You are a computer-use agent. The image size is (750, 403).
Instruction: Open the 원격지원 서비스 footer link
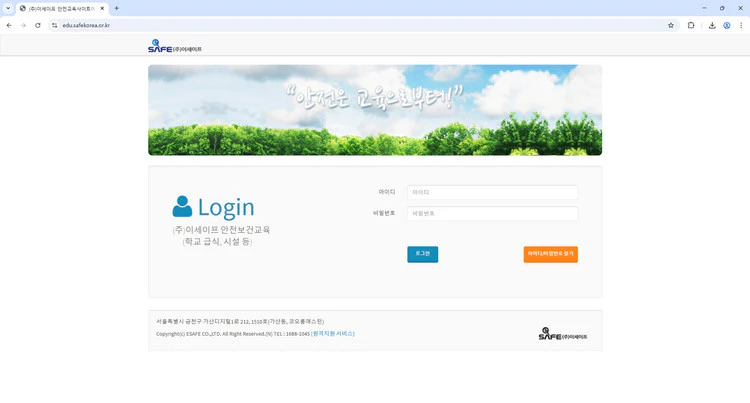(x=333, y=334)
